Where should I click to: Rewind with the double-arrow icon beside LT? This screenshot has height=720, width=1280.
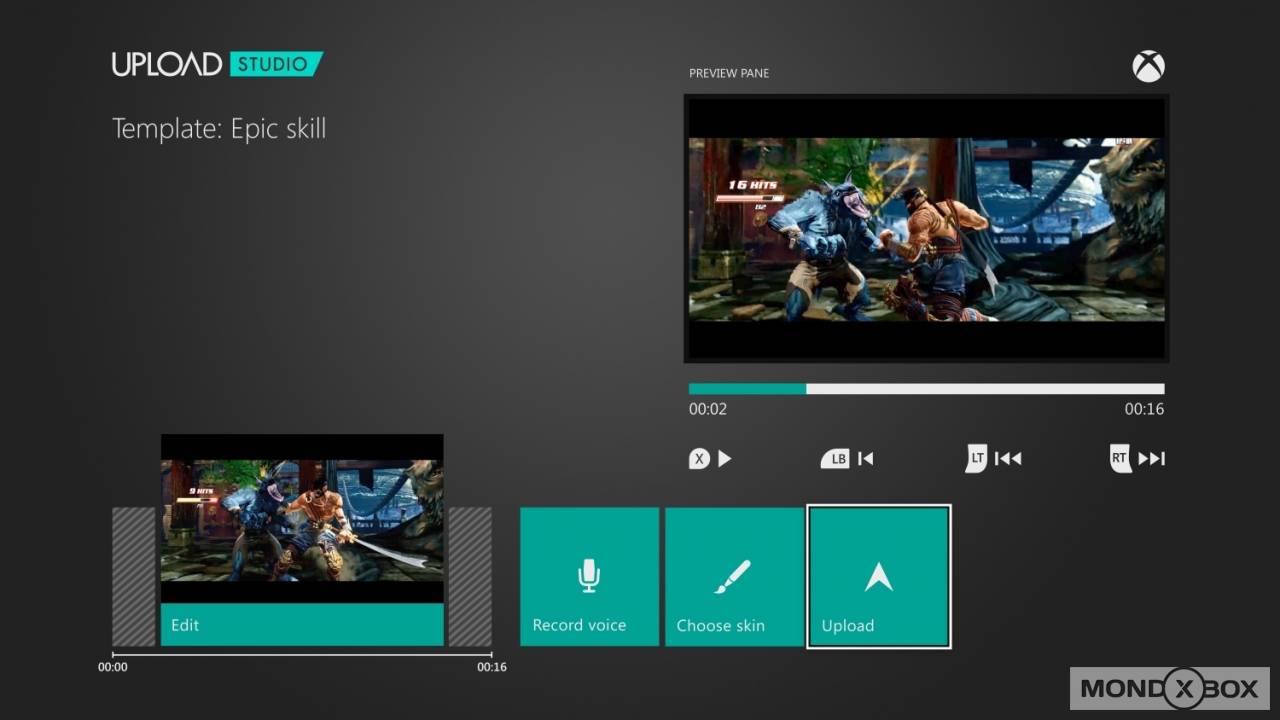click(1008, 459)
